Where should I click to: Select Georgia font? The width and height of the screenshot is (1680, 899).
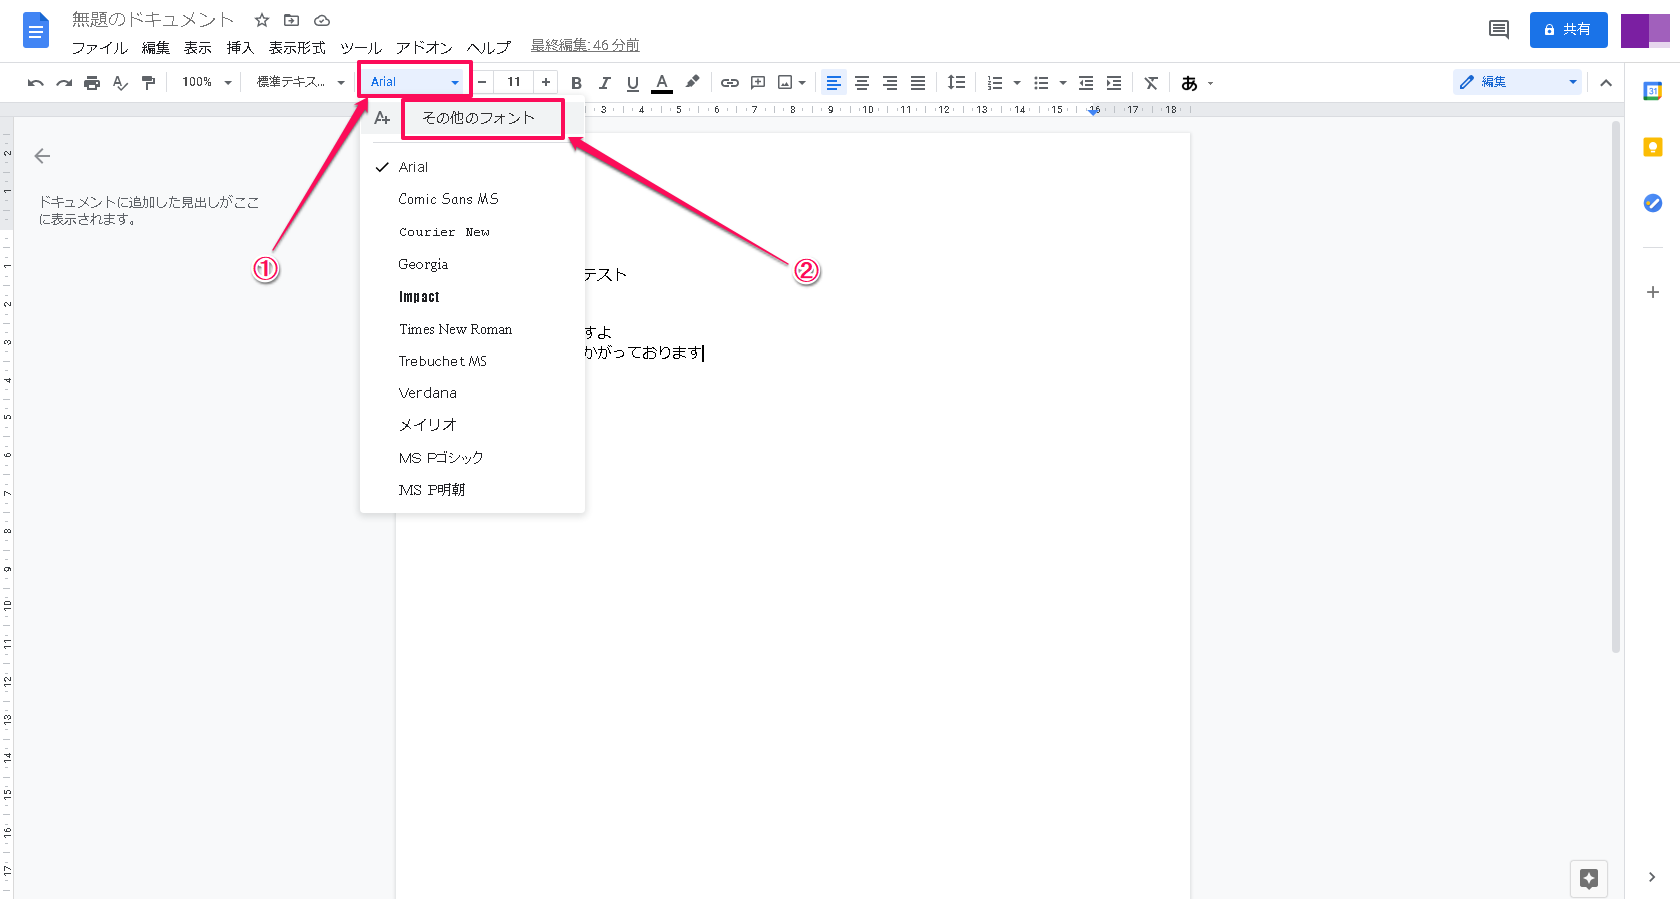pyautogui.click(x=472, y=264)
